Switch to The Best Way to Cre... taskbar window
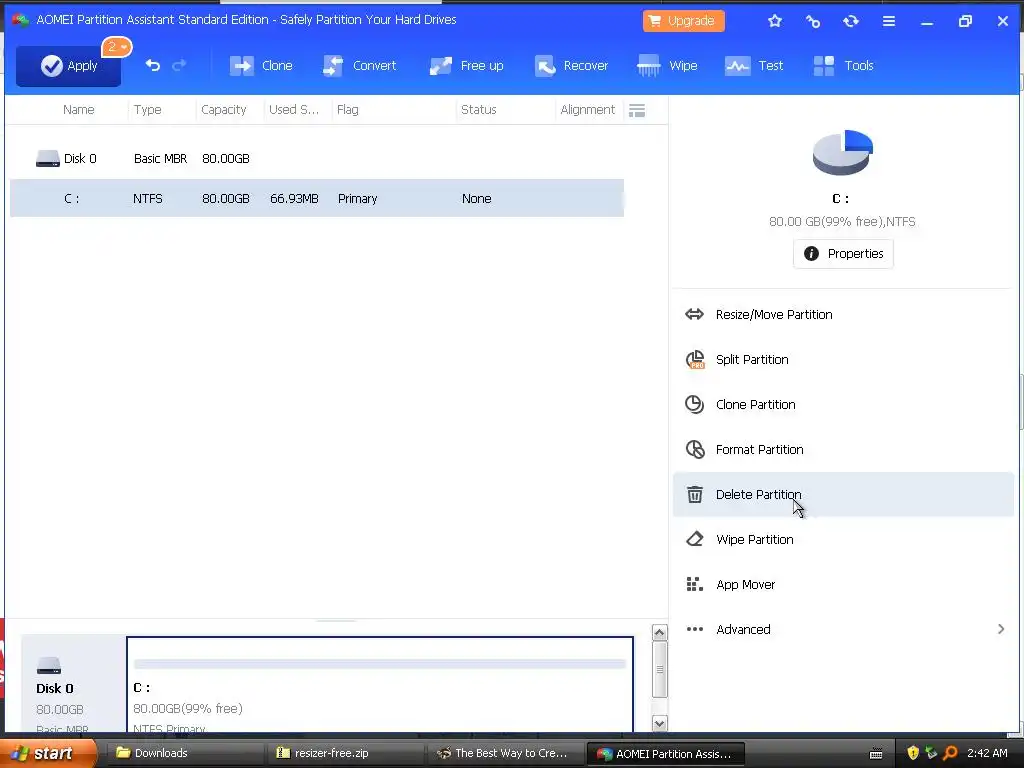Viewport: 1024px width, 768px height. (505, 753)
